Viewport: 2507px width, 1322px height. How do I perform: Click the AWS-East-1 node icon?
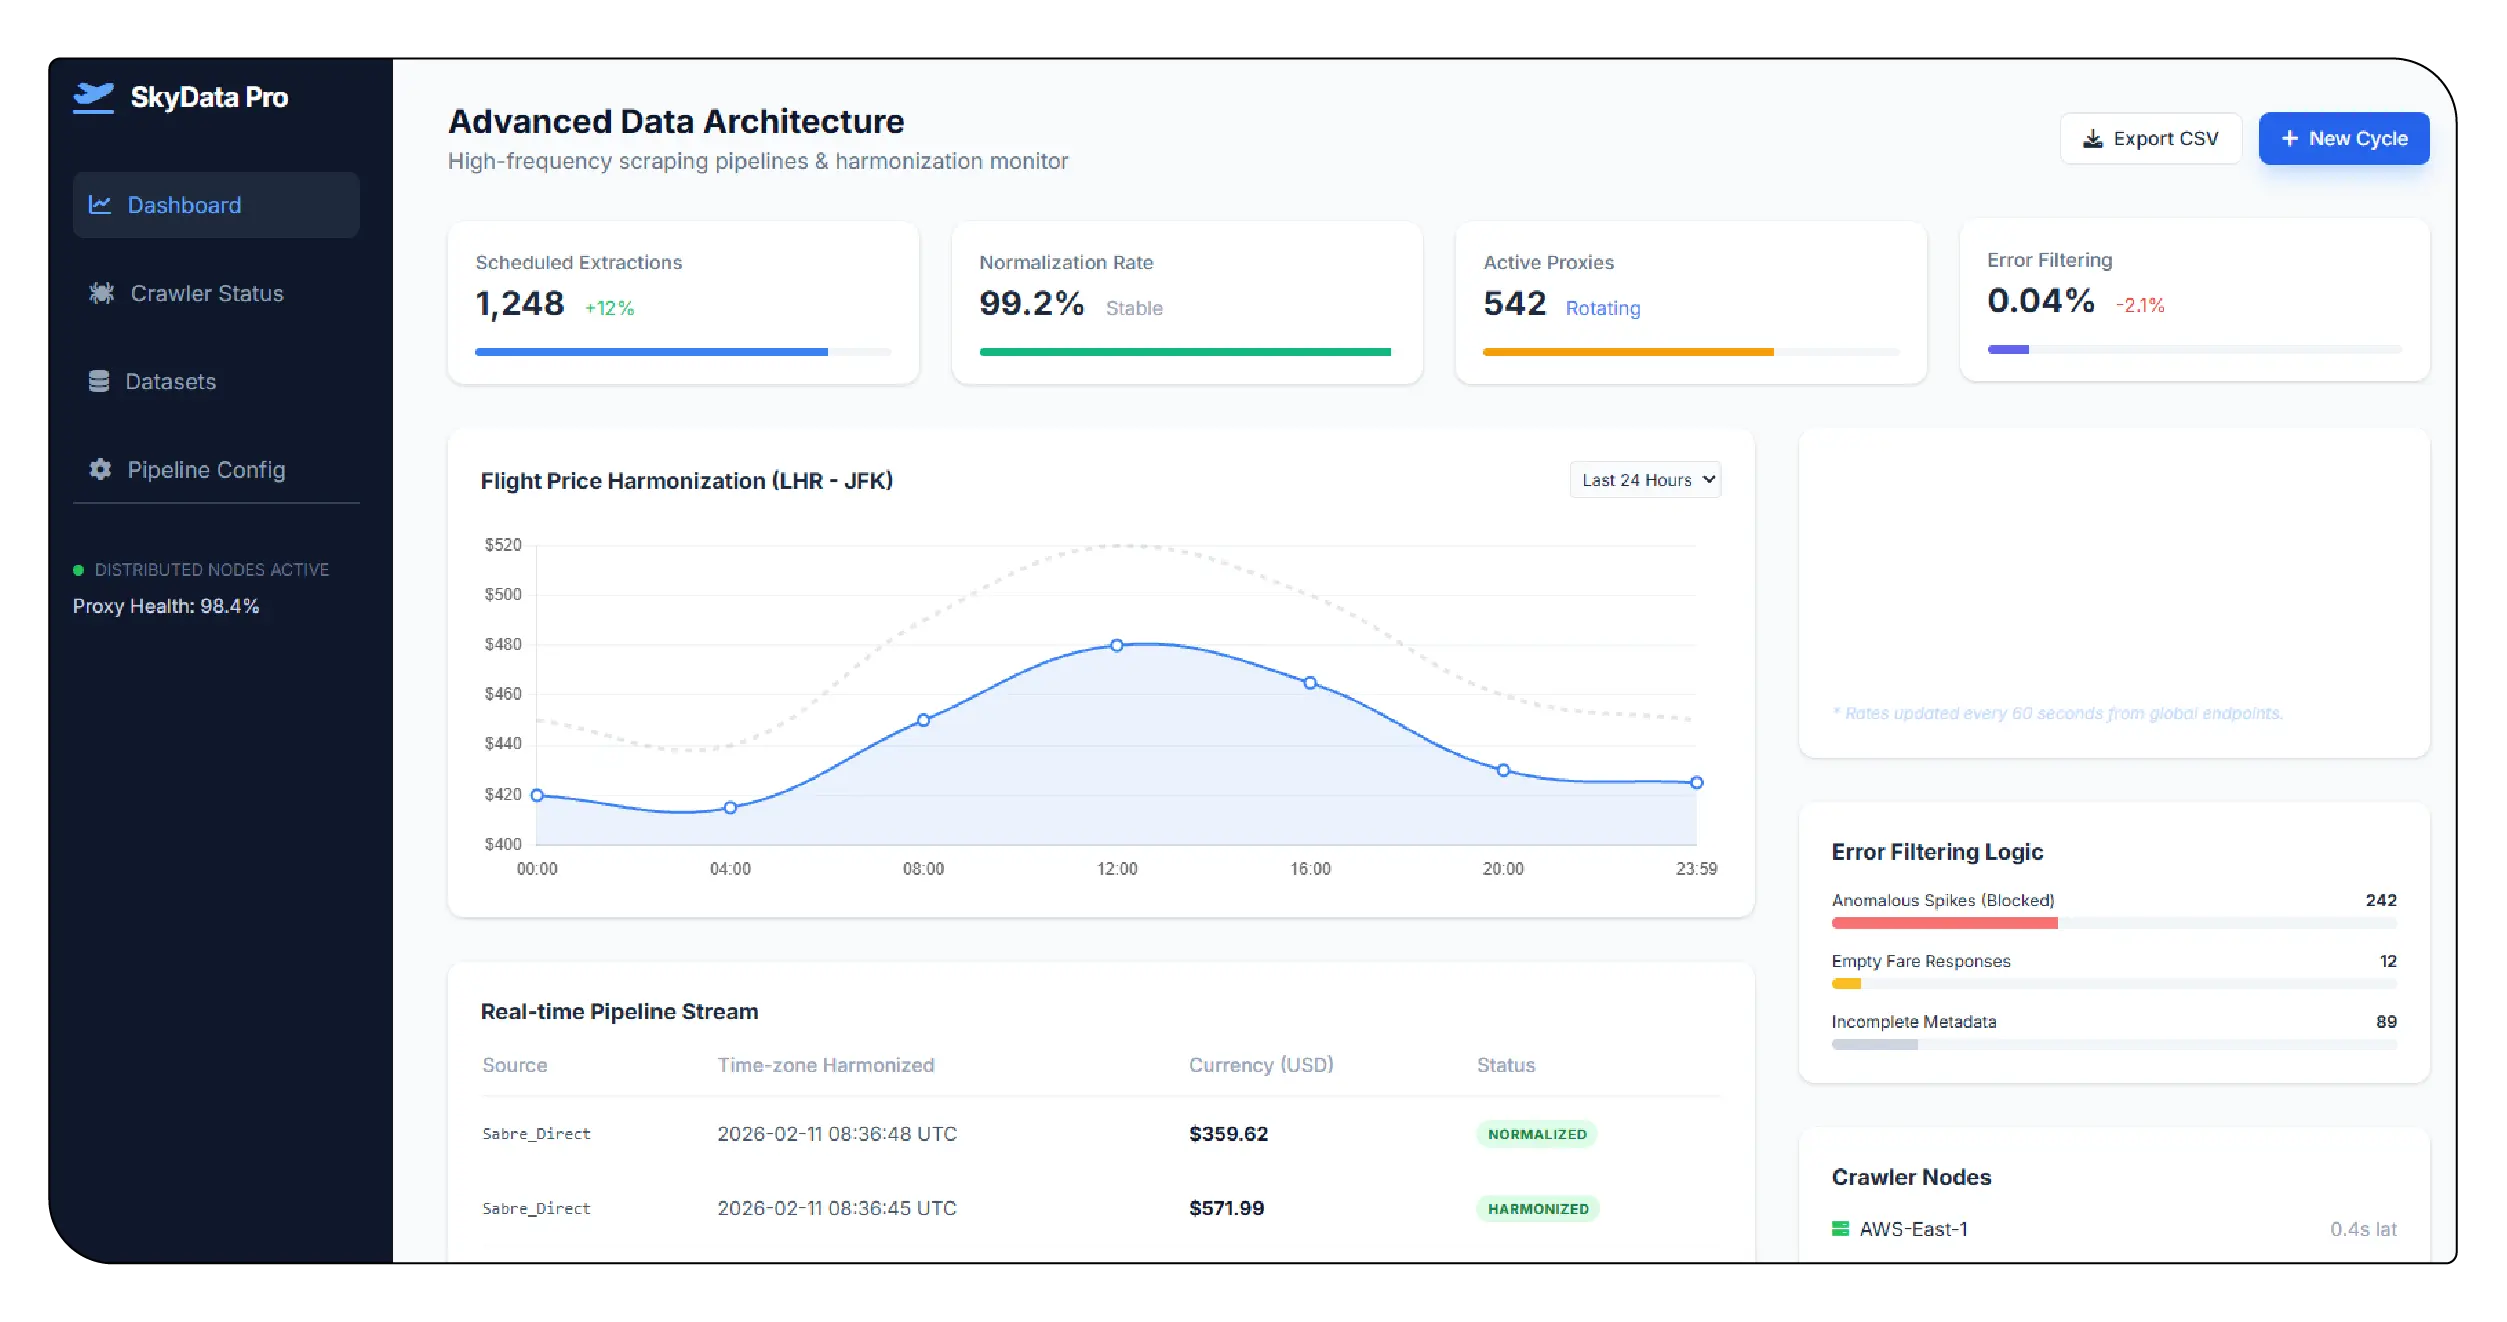(x=1841, y=1227)
